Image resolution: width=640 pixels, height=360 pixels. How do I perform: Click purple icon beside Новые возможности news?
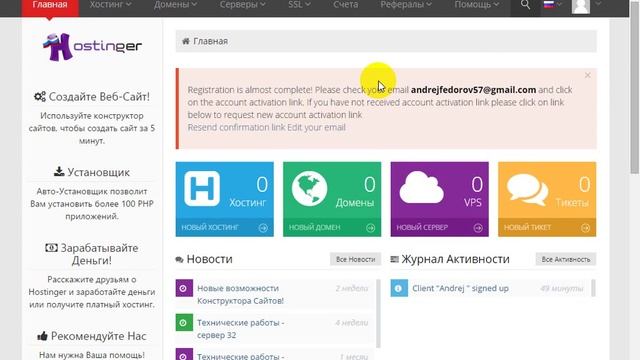(x=184, y=288)
